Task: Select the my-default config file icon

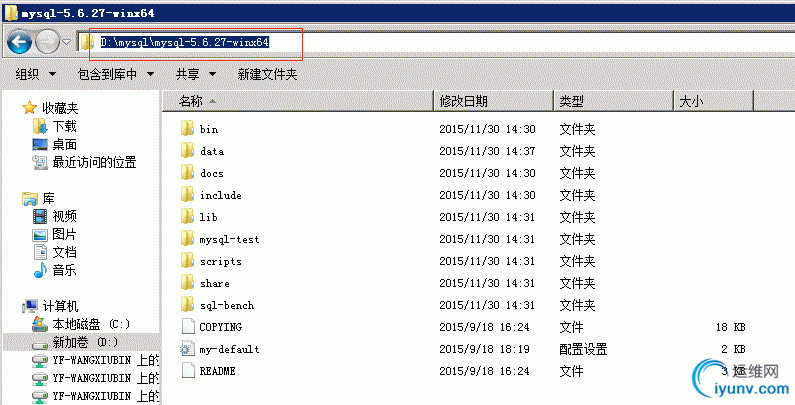Action: (x=188, y=349)
